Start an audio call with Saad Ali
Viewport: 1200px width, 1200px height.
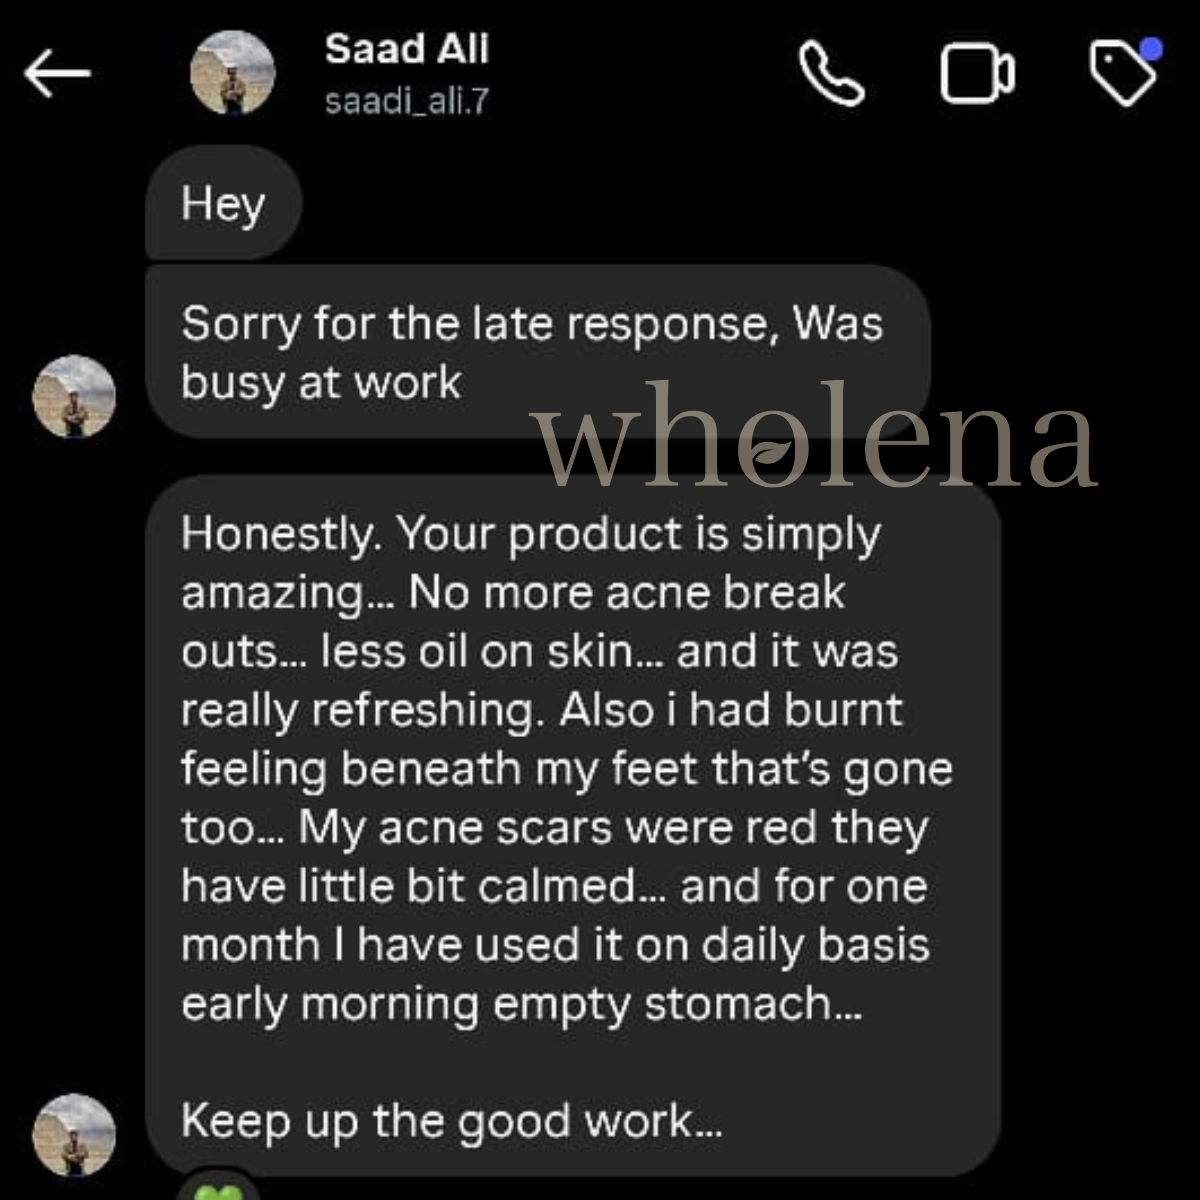click(832, 73)
